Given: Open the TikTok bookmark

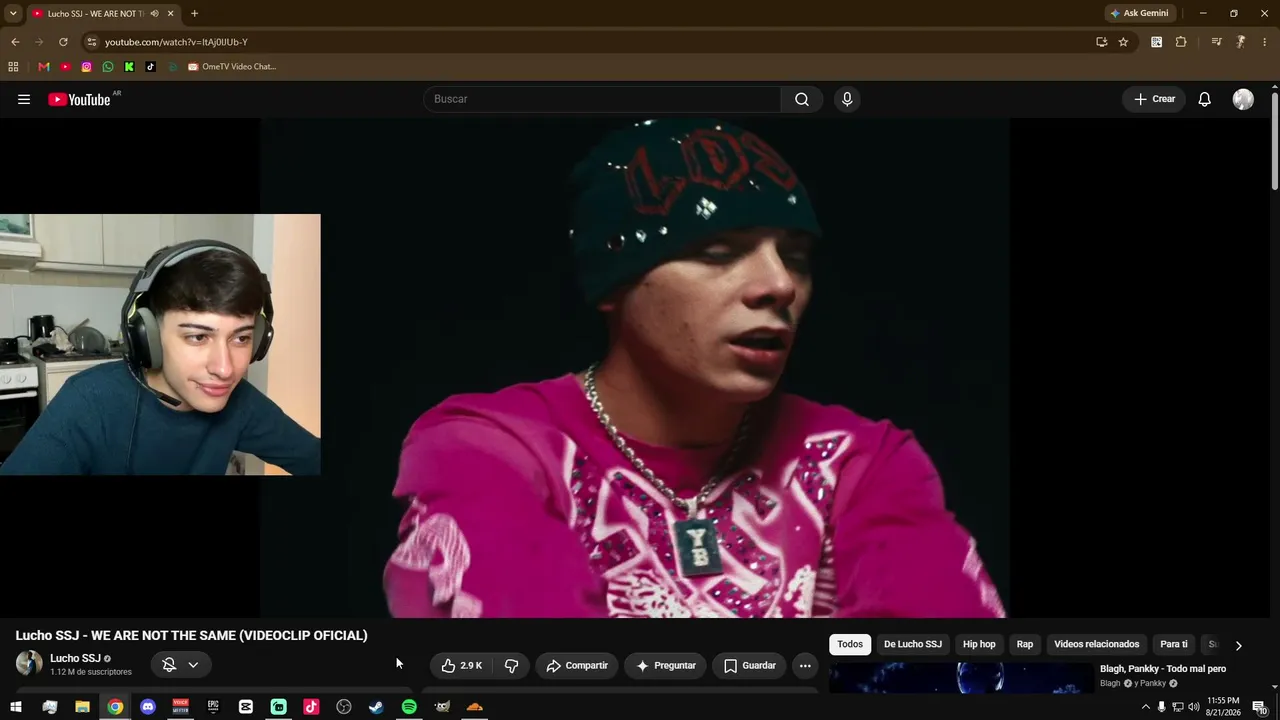Looking at the screenshot, I should click(x=151, y=67).
